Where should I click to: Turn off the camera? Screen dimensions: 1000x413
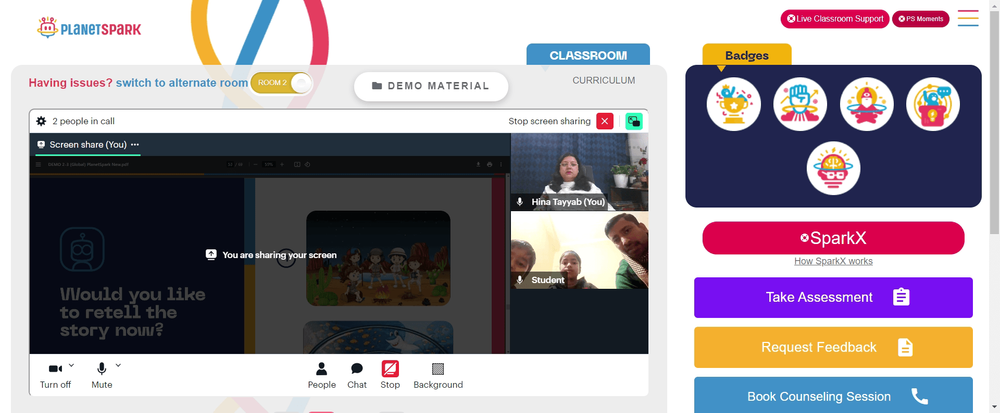click(x=55, y=375)
